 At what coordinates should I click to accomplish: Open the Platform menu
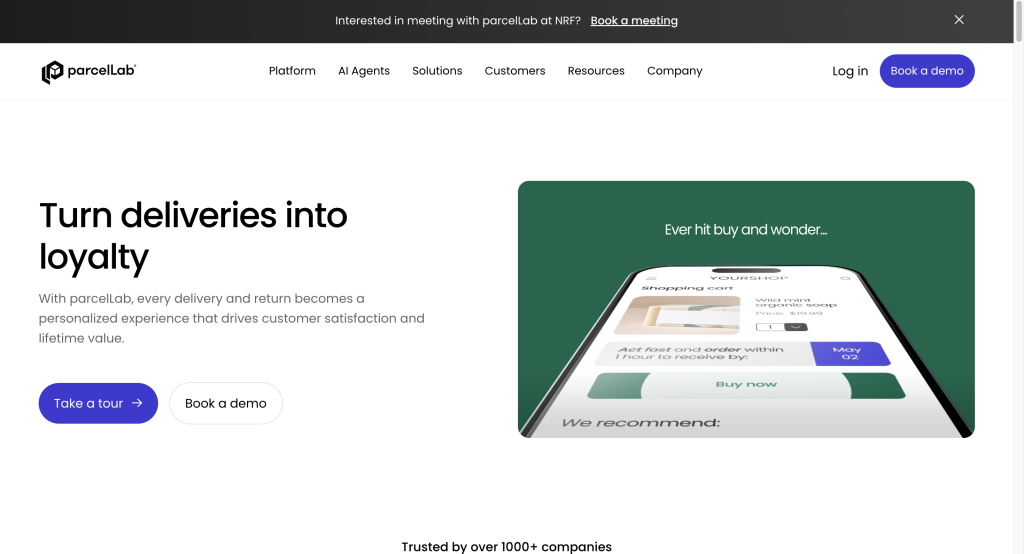(292, 71)
